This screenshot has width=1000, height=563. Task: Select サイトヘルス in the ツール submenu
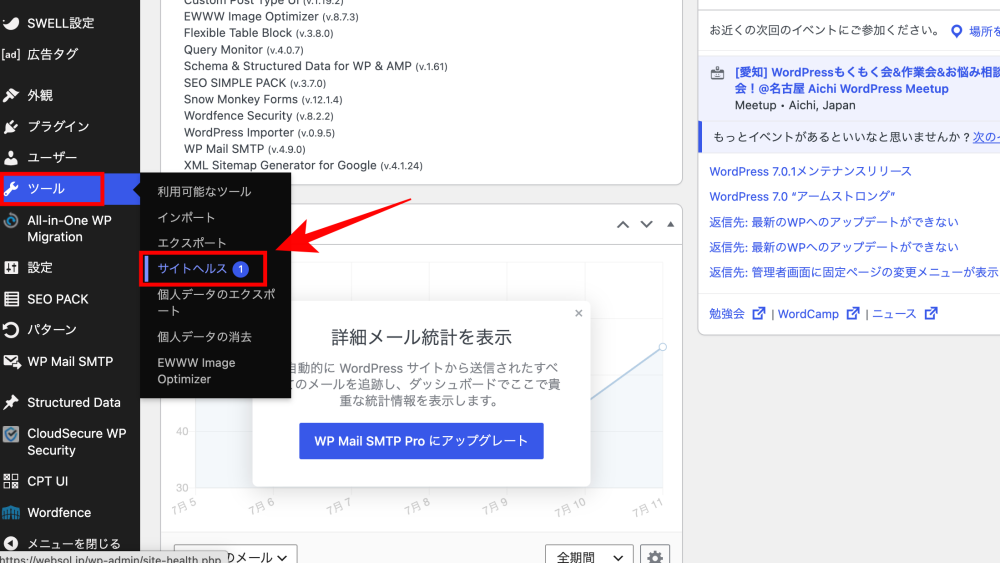202,268
